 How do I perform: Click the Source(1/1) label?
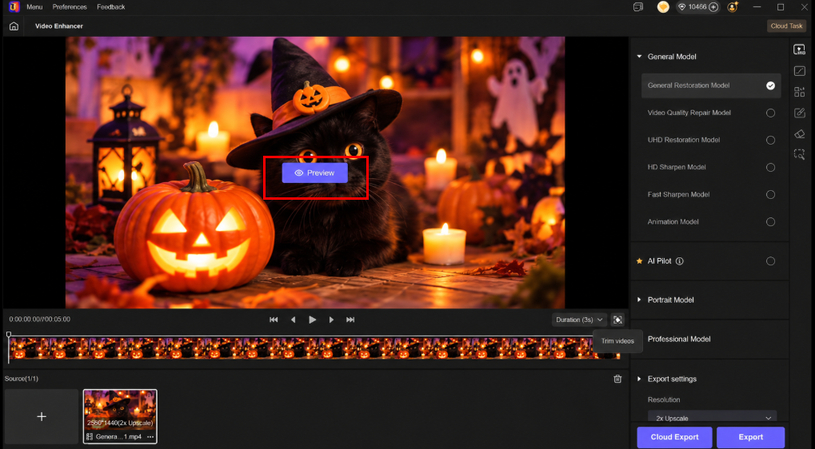(x=21, y=379)
